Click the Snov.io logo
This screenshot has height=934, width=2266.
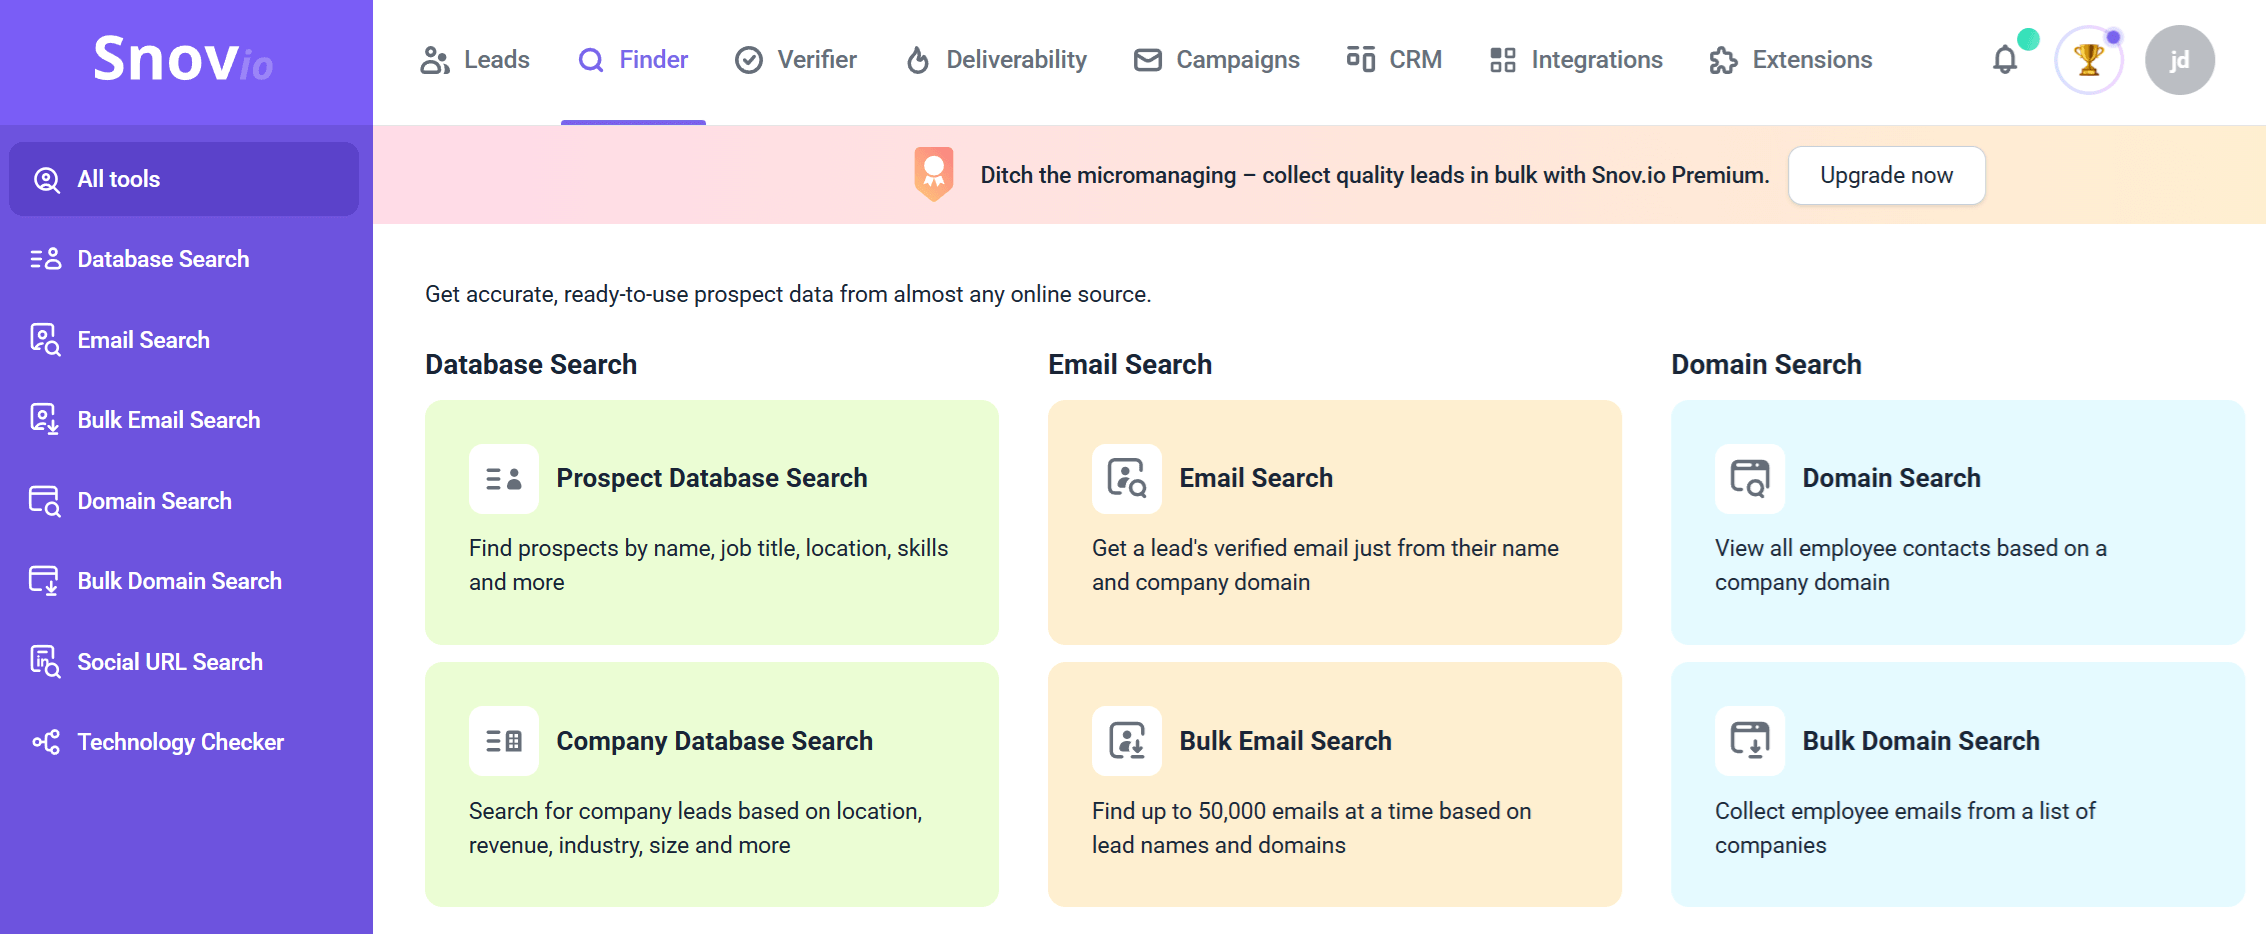[x=183, y=59]
